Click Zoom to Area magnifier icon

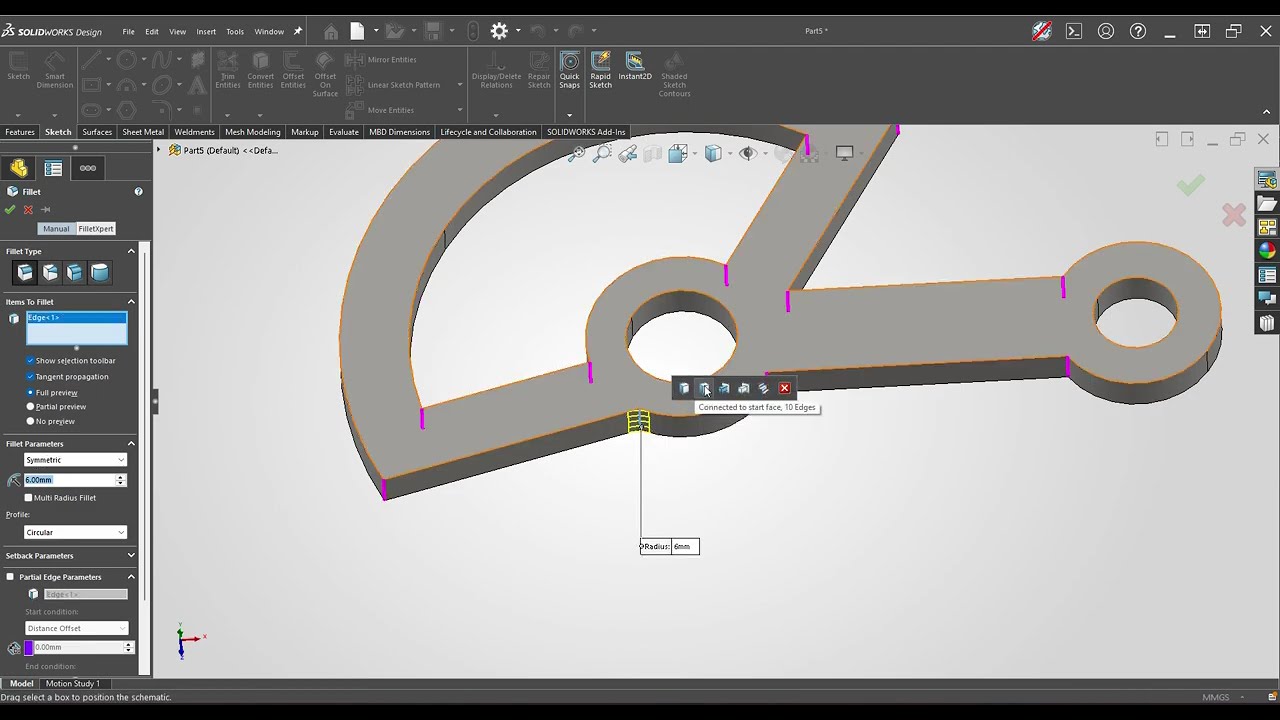602,154
